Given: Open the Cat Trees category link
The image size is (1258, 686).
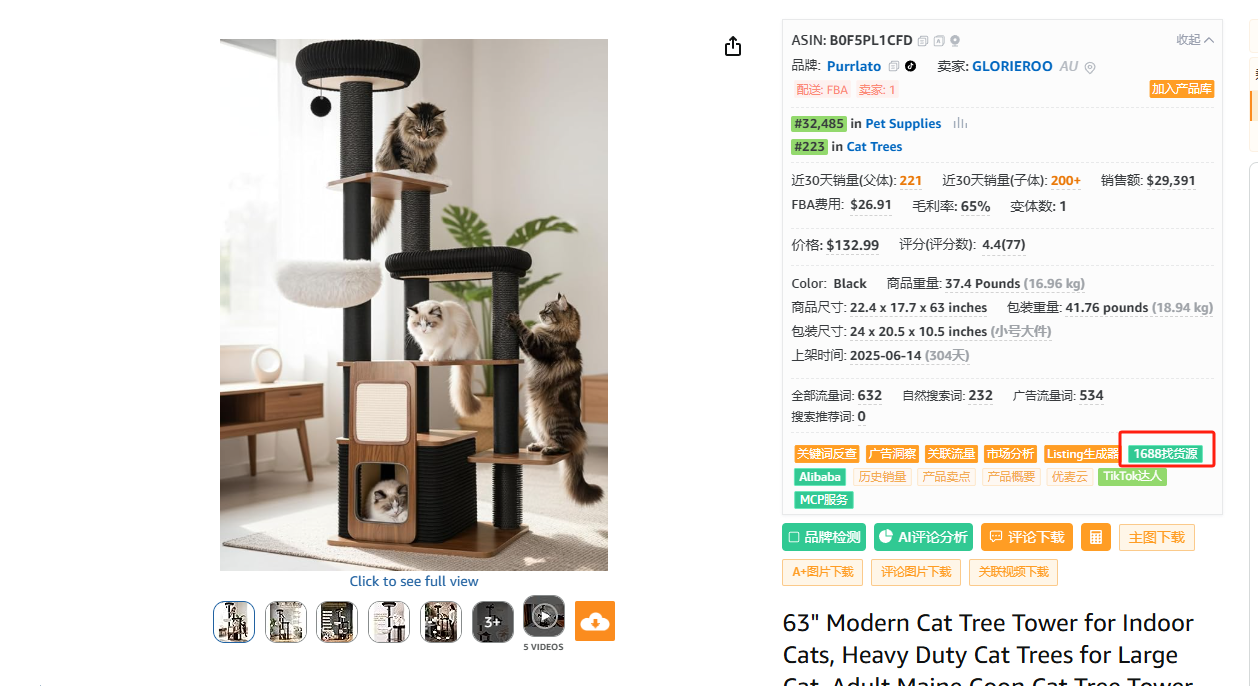Looking at the screenshot, I should point(874,146).
